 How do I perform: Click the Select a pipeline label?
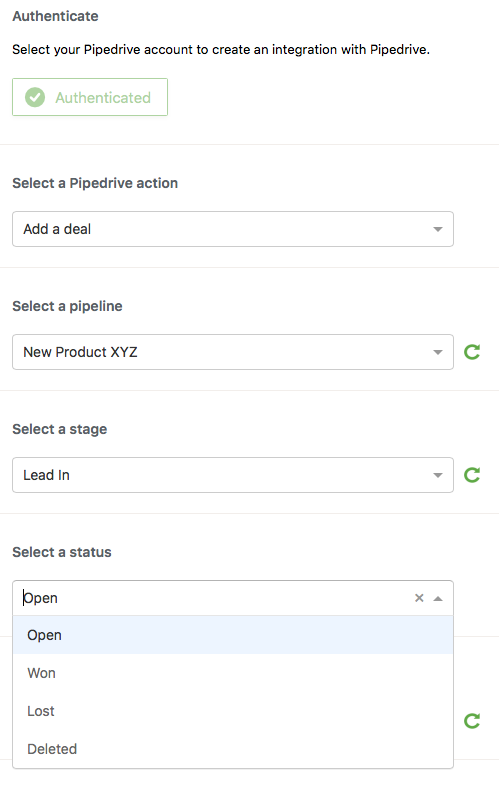coord(67,306)
